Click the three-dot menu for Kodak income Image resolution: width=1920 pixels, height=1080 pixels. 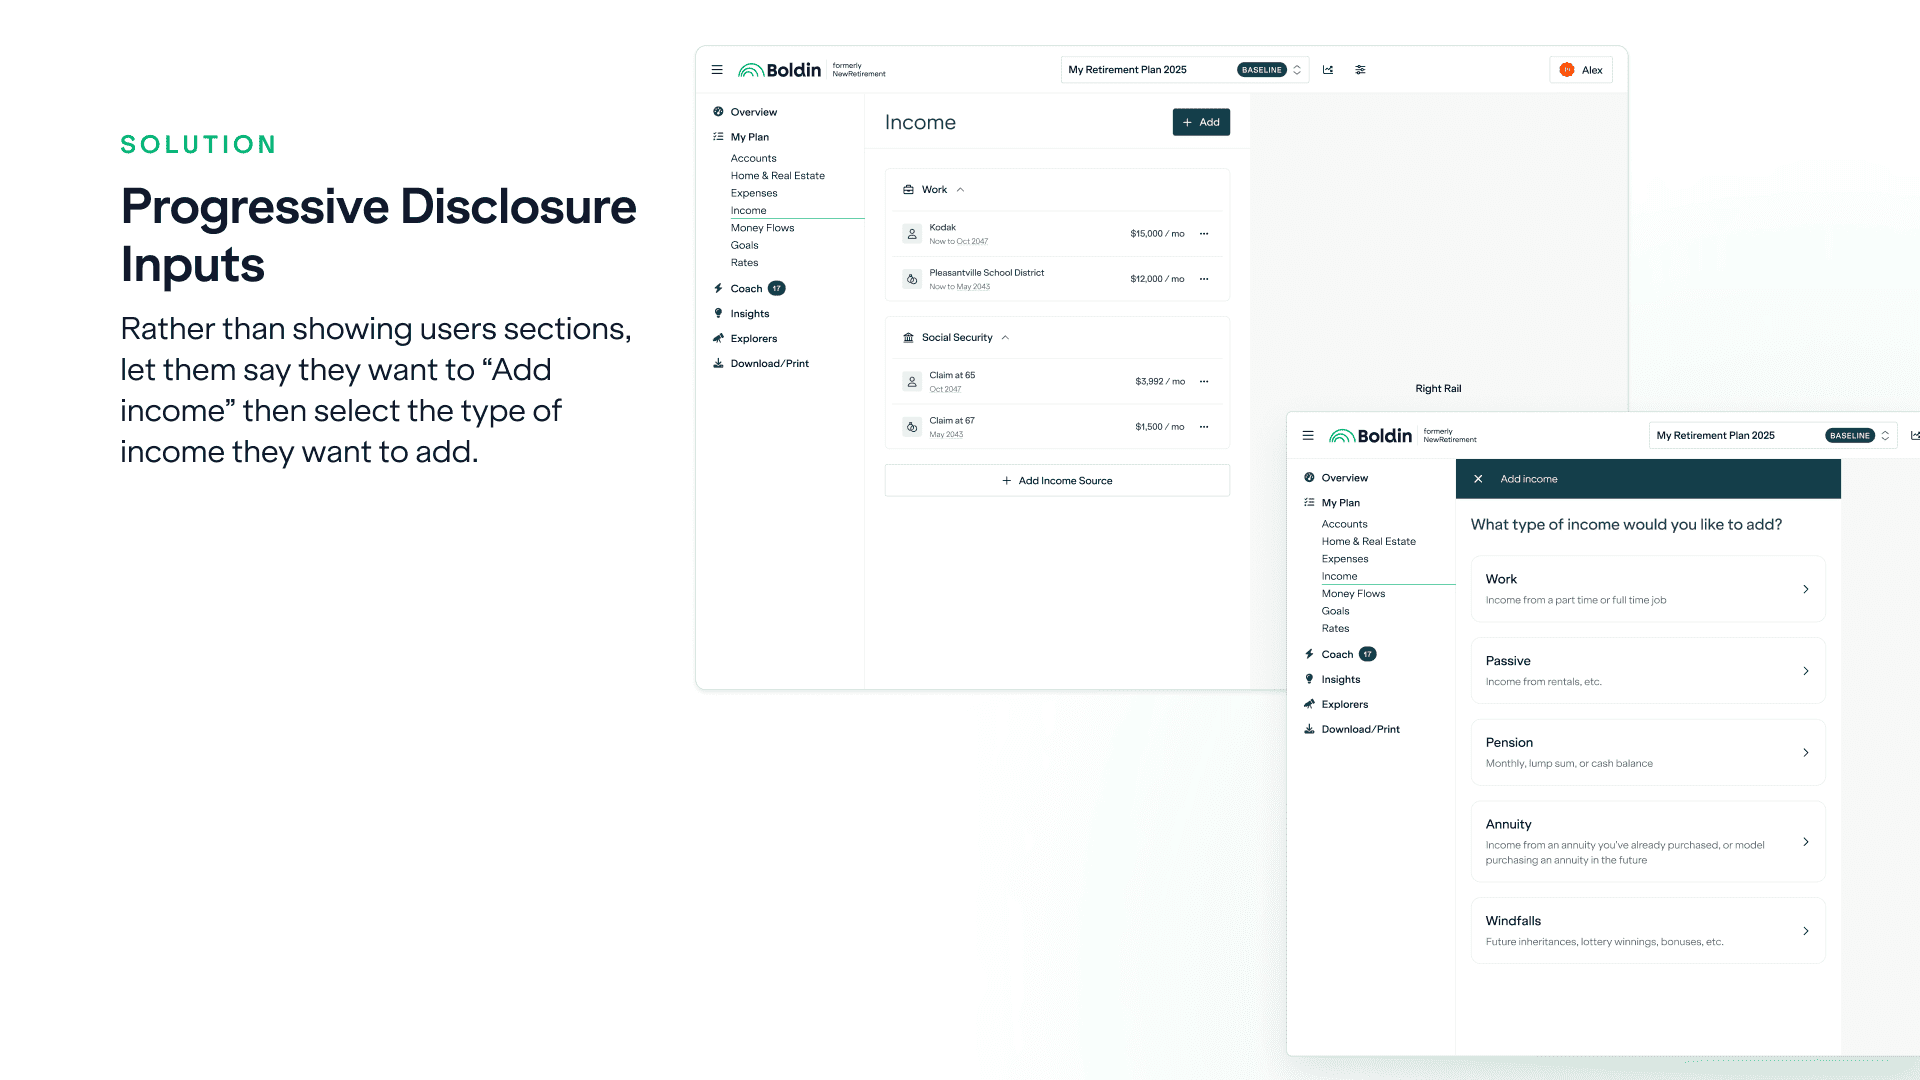pyautogui.click(x=1204, y=234)
